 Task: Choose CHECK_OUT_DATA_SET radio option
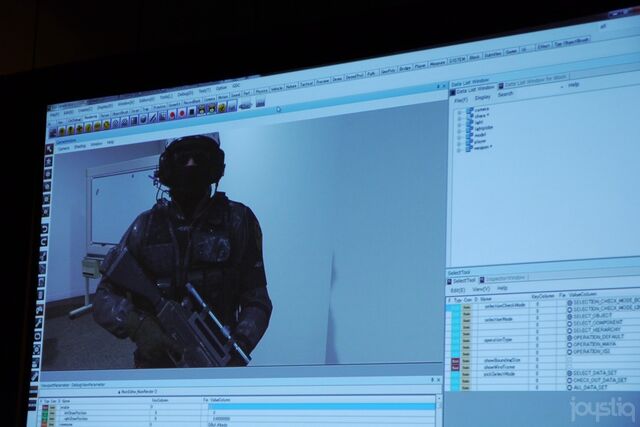(x=570, y=380)
